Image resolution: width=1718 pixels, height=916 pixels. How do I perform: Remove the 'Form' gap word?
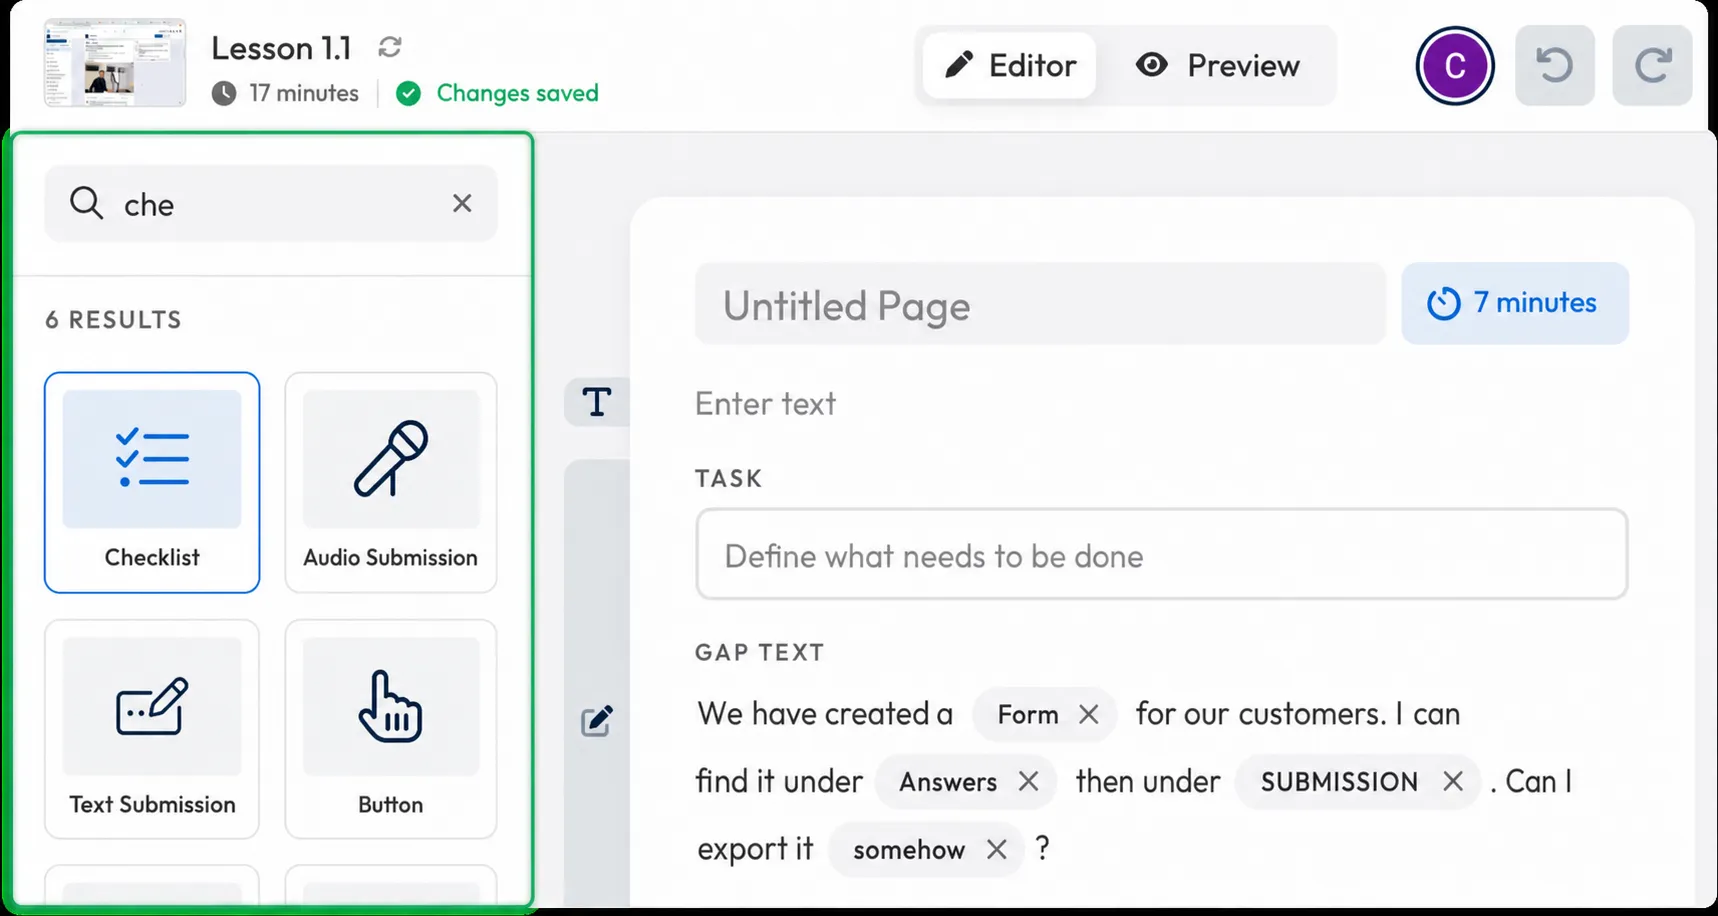1089,714
